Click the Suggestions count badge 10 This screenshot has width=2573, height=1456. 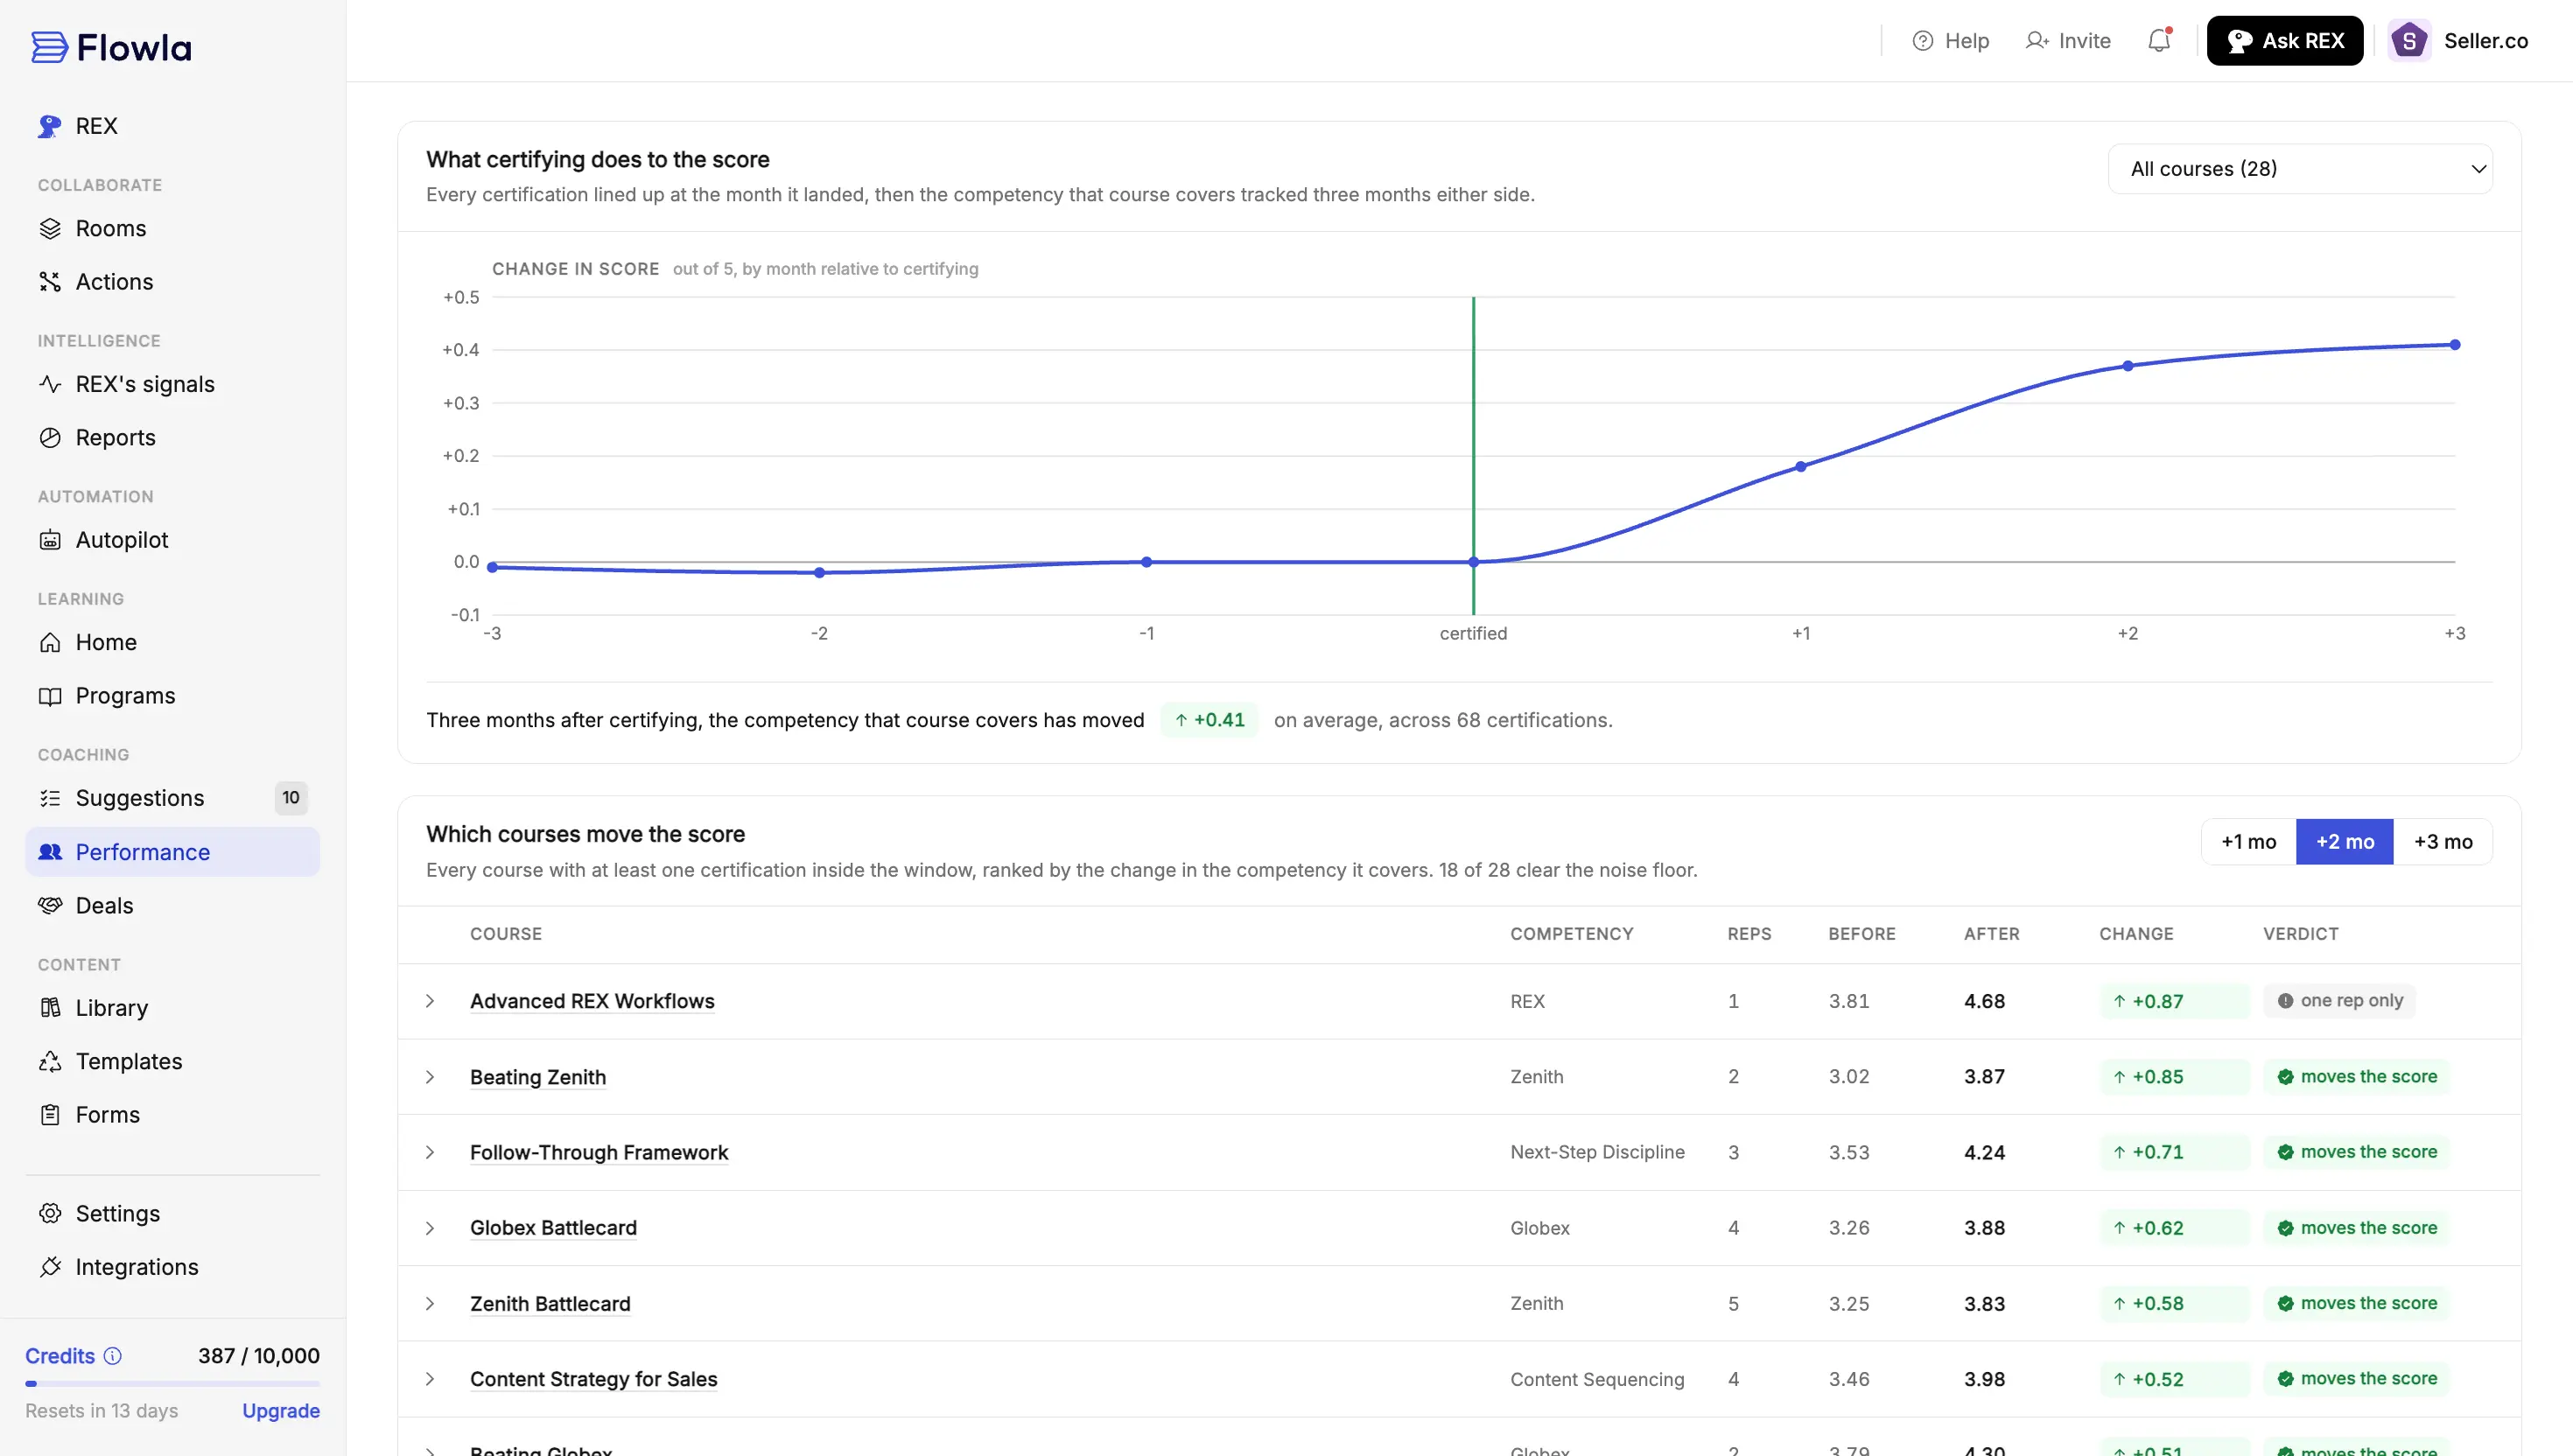click(x=291, y=798)
